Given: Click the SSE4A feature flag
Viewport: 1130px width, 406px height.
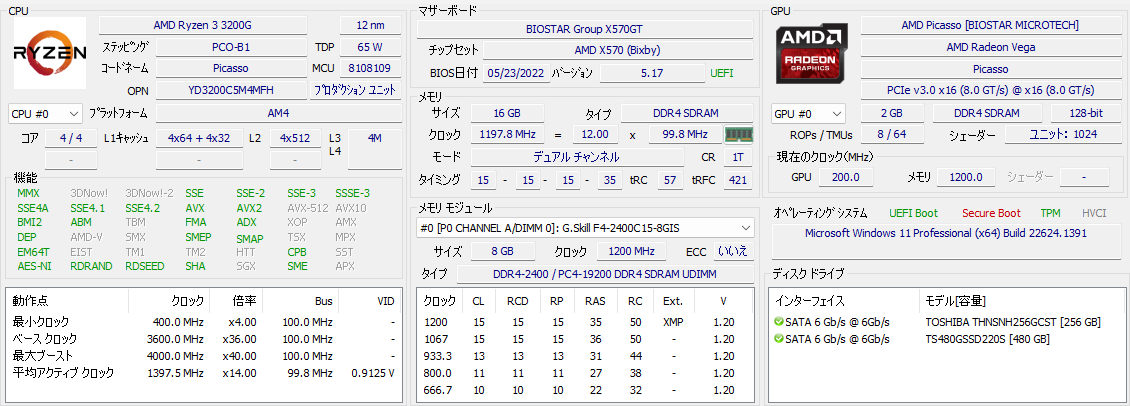Looking at the screenshot, I should pyautogui.click(x=32, y=208).
